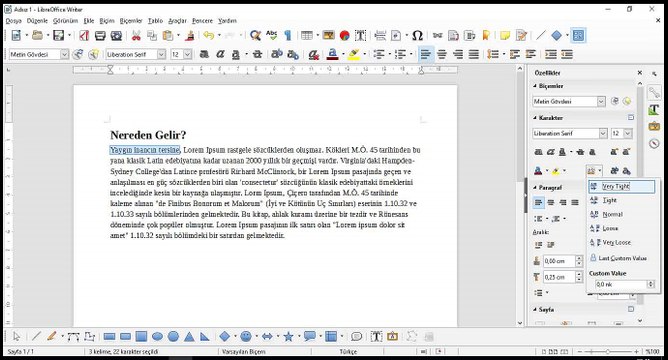
Task: Click the Insert Line icon in toolbar
Action: pos(540,35)
